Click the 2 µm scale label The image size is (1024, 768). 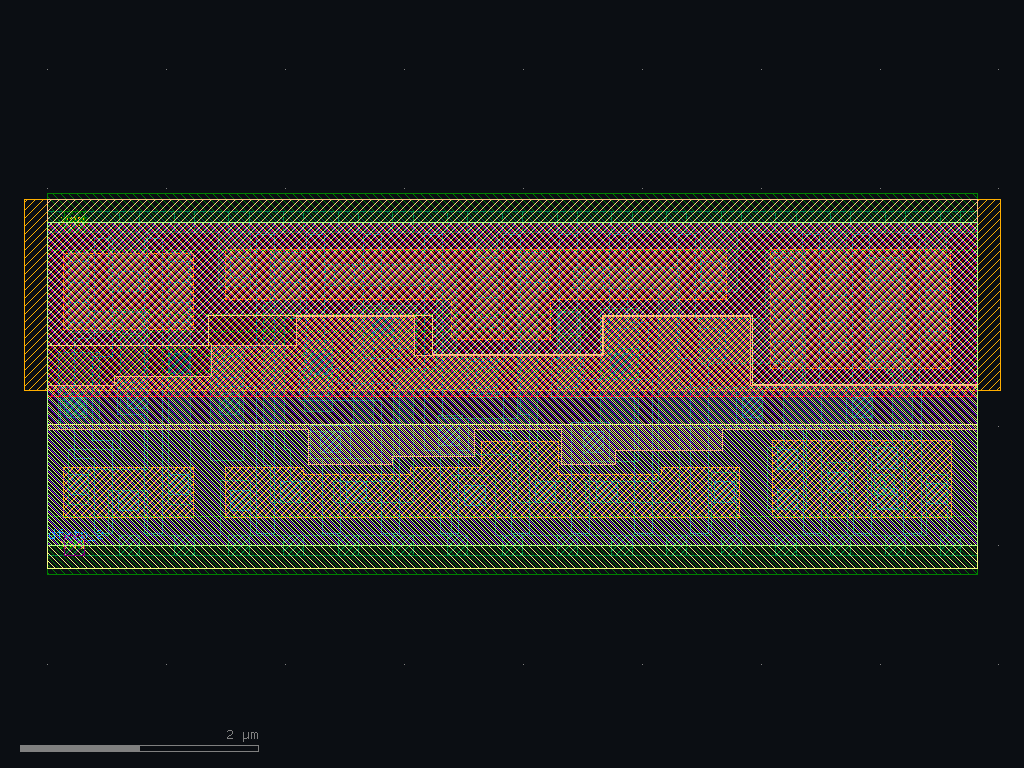[242, 735]
